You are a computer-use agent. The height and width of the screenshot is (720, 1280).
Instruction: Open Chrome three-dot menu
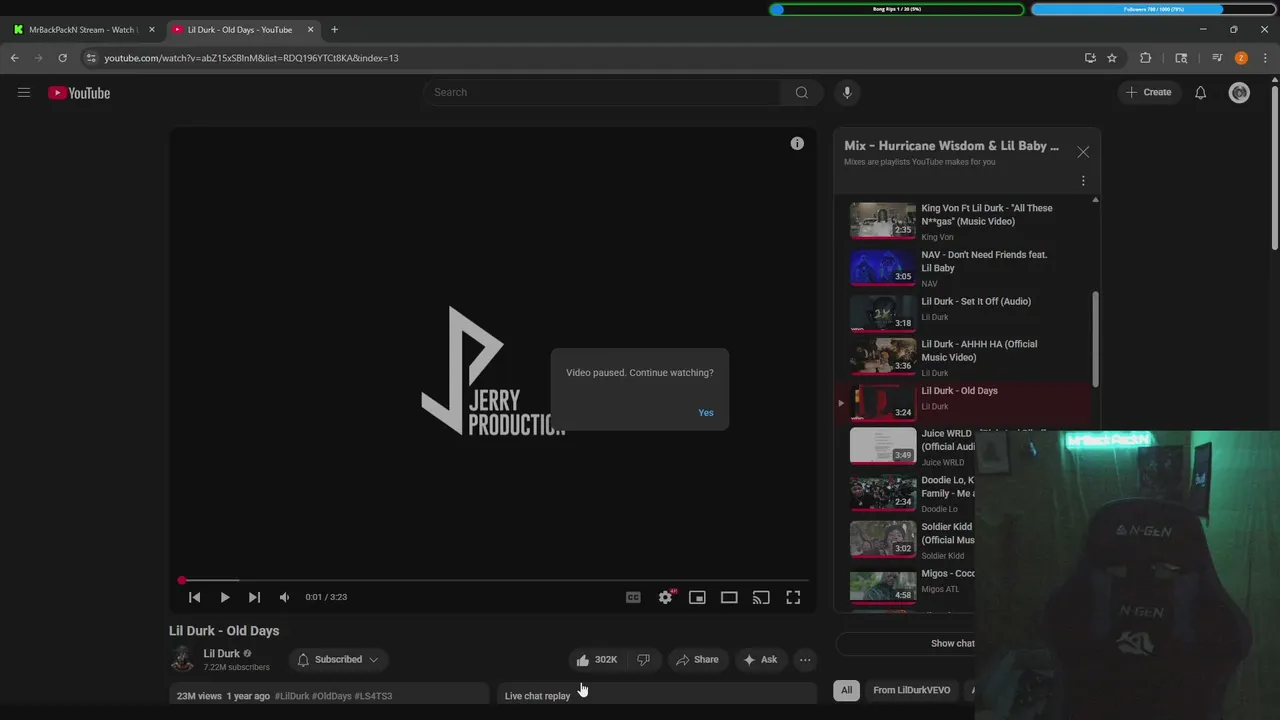1265,58
